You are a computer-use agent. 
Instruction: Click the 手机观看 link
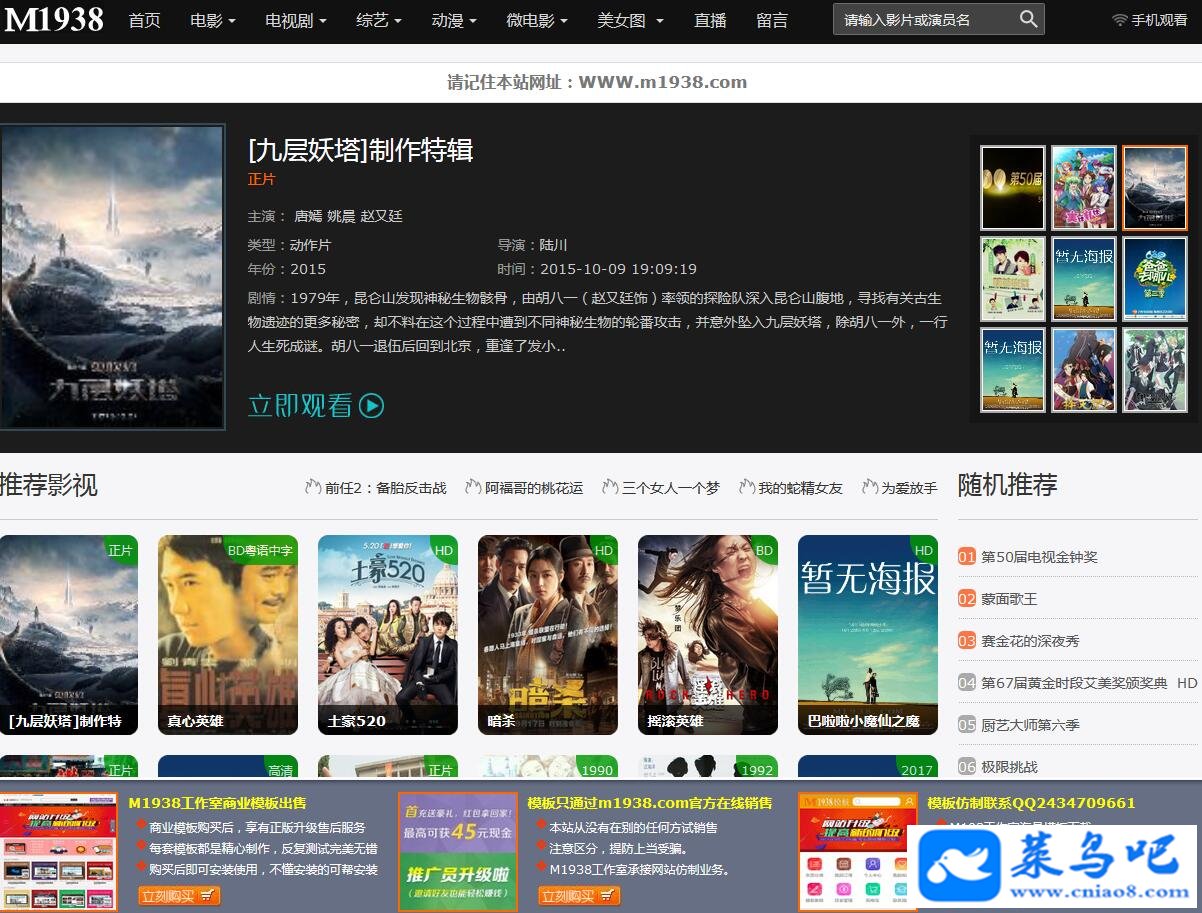point(1159,20)
